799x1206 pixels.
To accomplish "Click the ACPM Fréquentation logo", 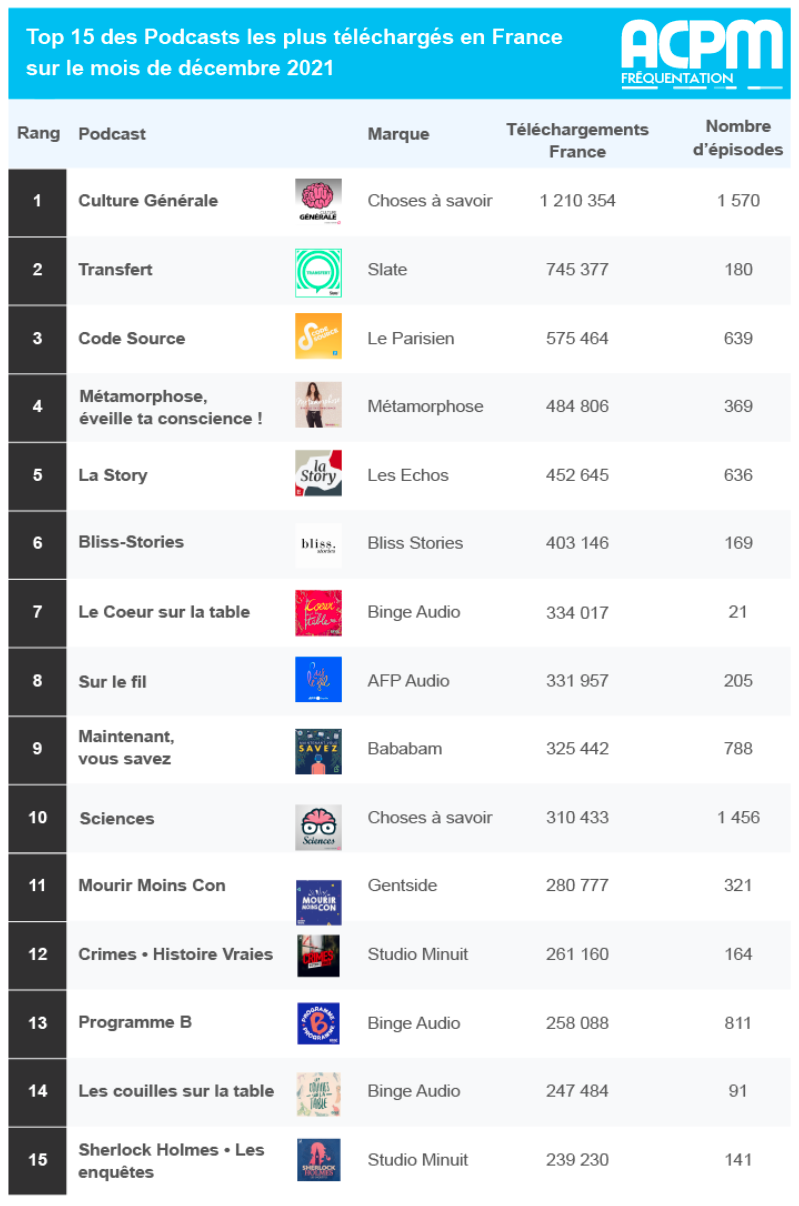I will click(701, 52).
